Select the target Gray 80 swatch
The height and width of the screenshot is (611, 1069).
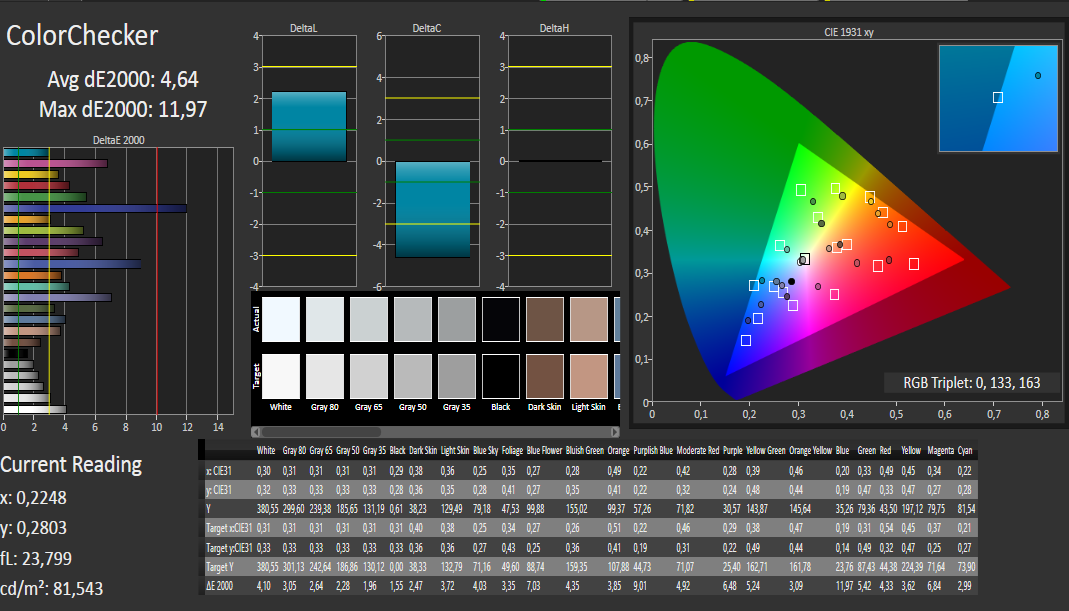(324, 377)
